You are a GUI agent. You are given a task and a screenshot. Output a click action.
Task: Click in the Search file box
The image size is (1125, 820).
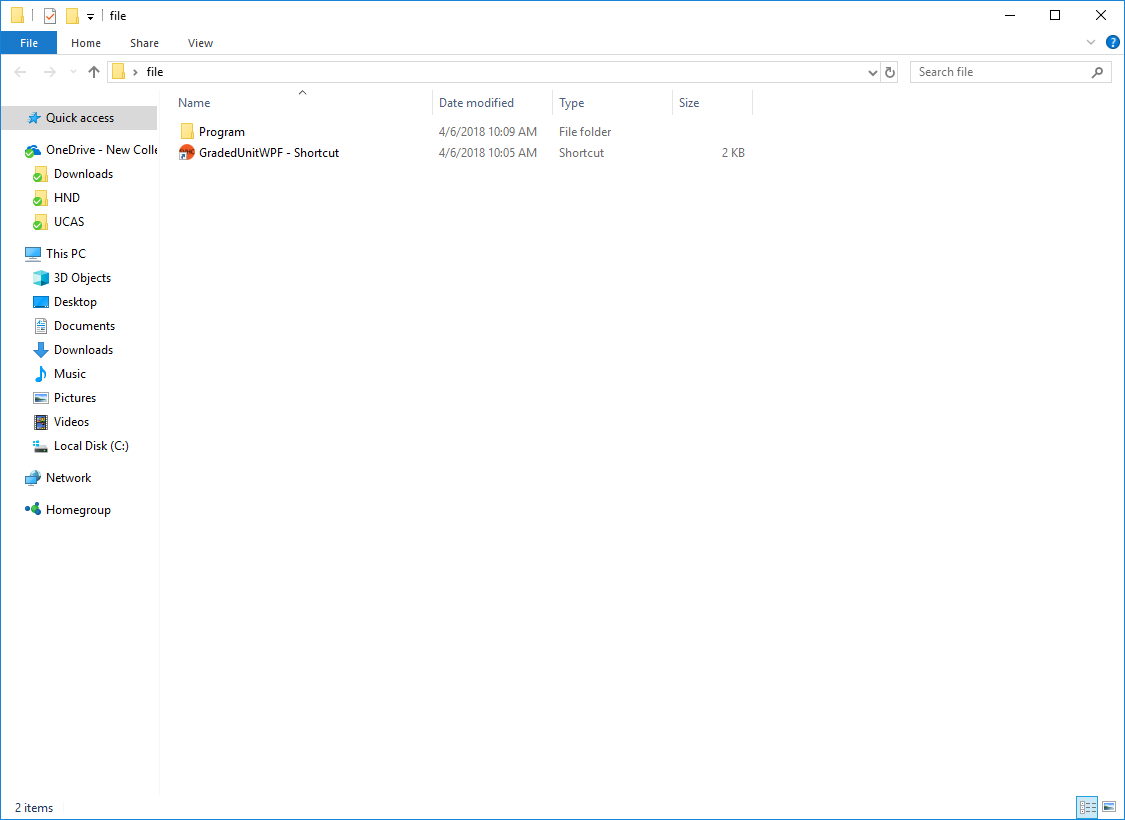pyautogui.click(x=1000, y=72)
